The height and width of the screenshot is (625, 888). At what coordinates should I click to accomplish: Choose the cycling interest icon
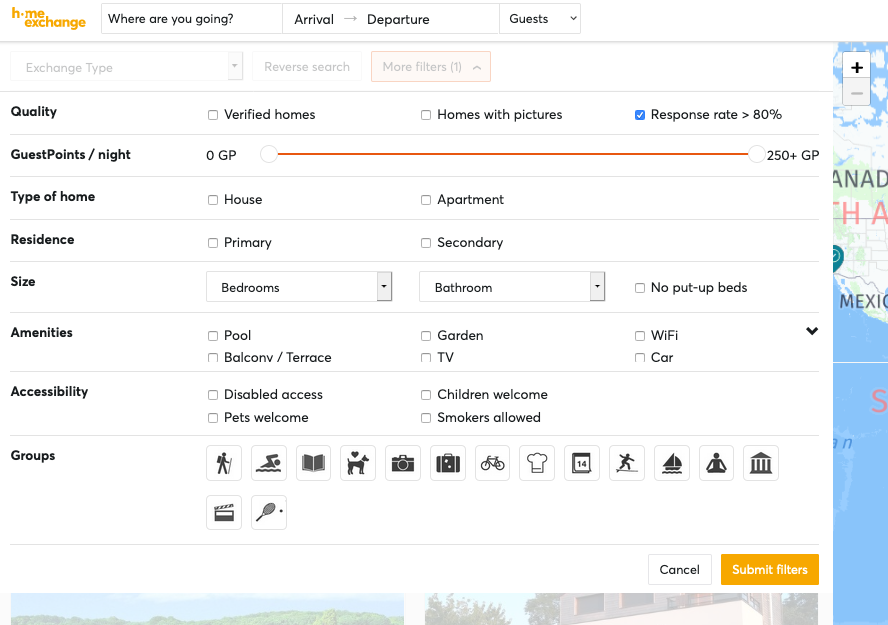(x=492, y=463)
